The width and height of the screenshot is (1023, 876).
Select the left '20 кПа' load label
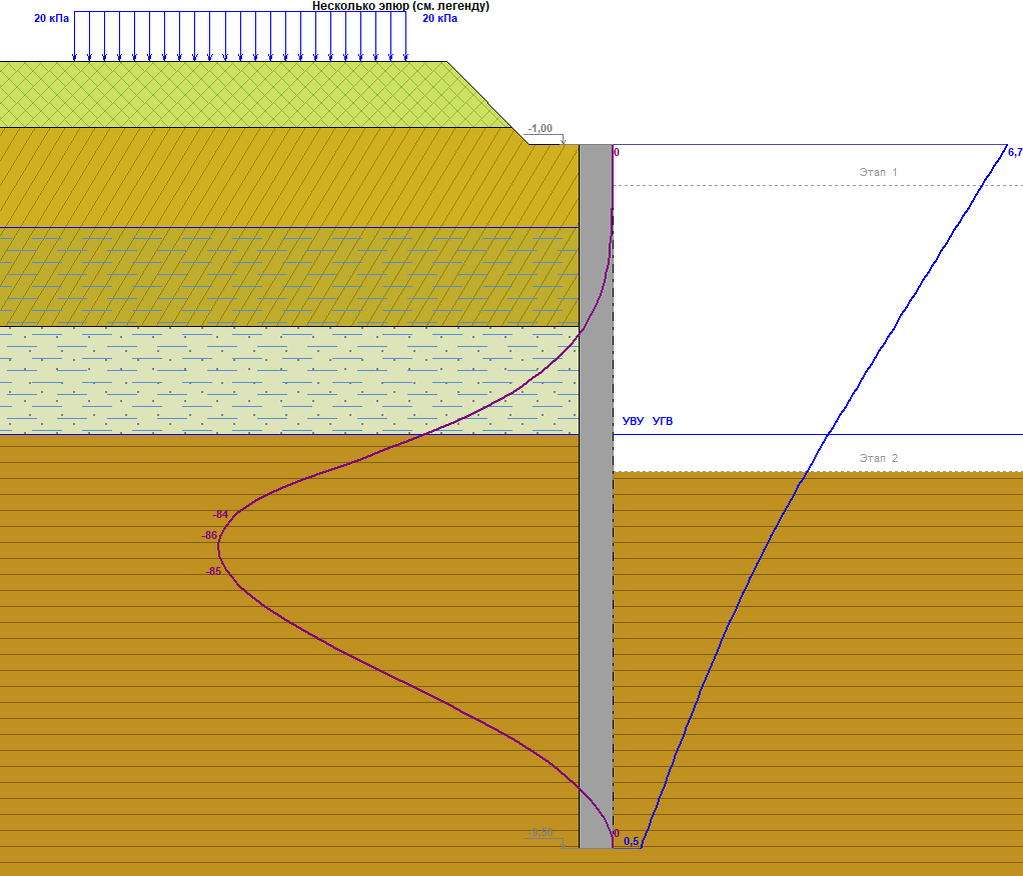pyautogui.click(x=52, y=18)
